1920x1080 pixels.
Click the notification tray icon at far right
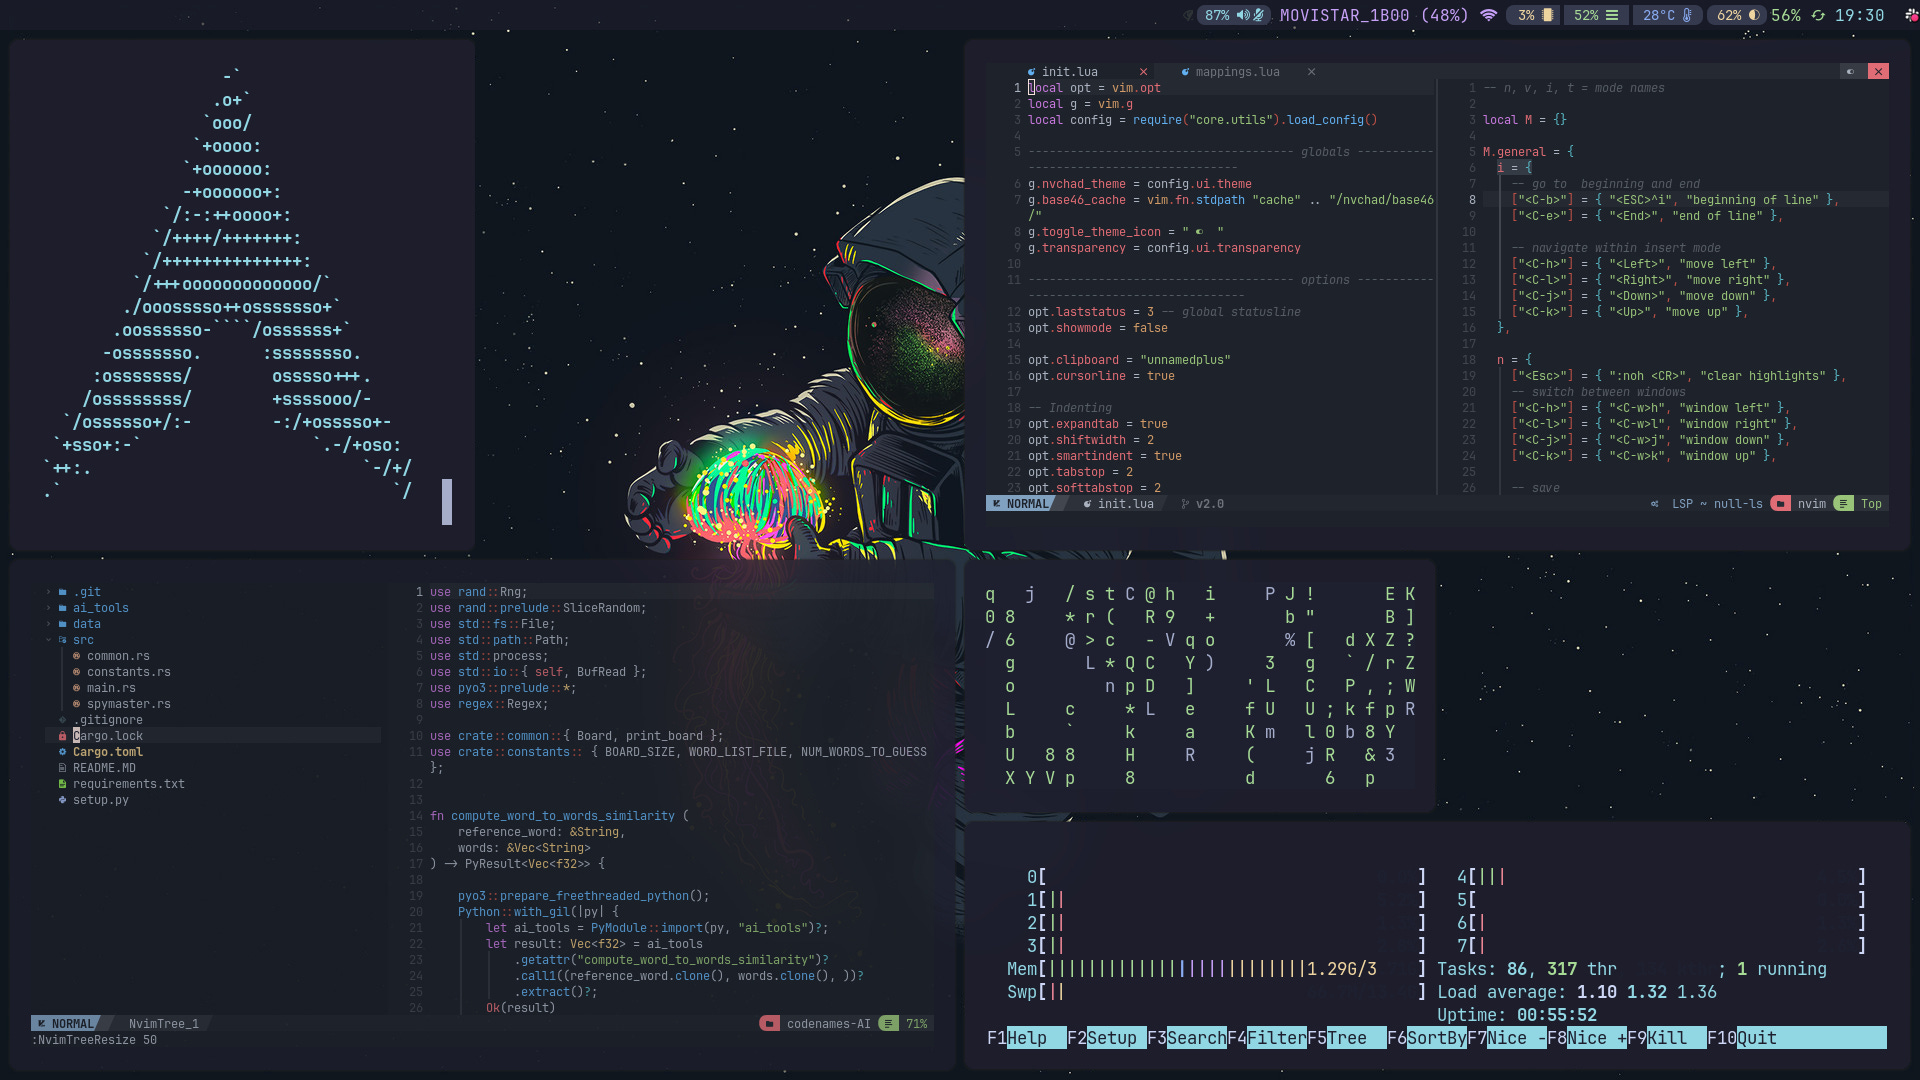pos(1911,15)
